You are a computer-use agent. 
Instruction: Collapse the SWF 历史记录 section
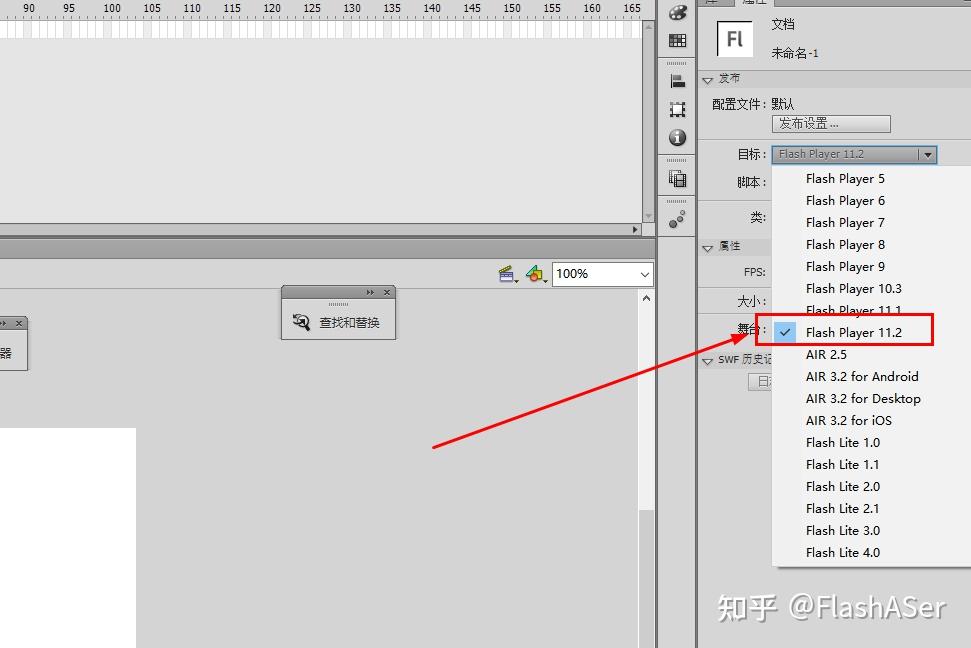click(708, 361)
